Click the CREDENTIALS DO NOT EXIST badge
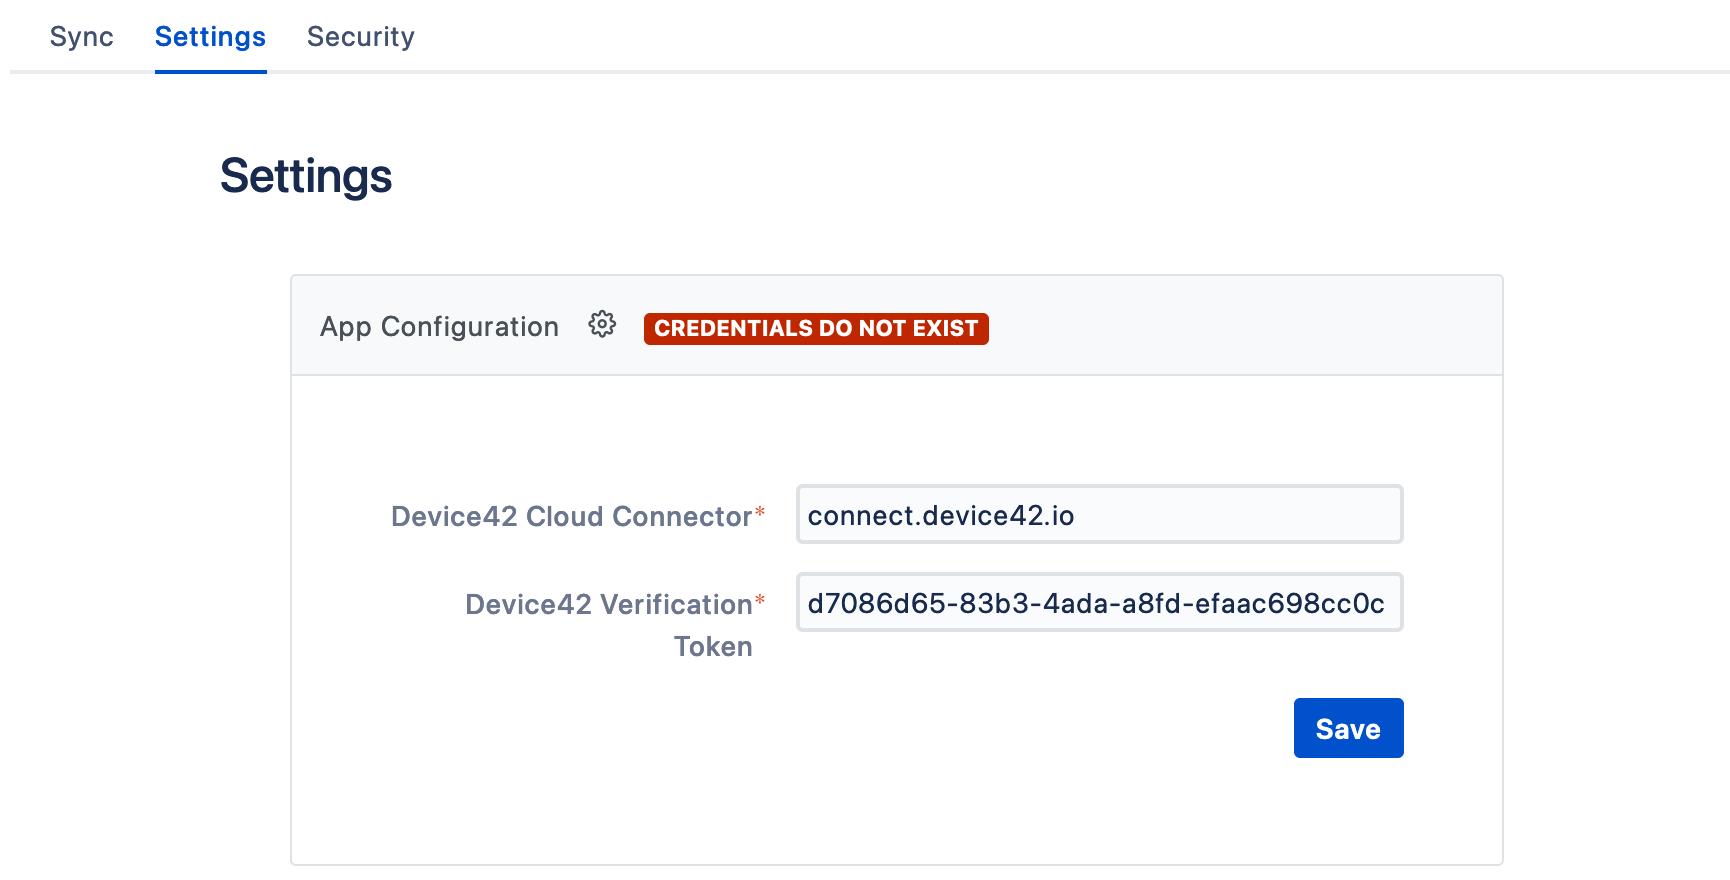 pos(816,329)
